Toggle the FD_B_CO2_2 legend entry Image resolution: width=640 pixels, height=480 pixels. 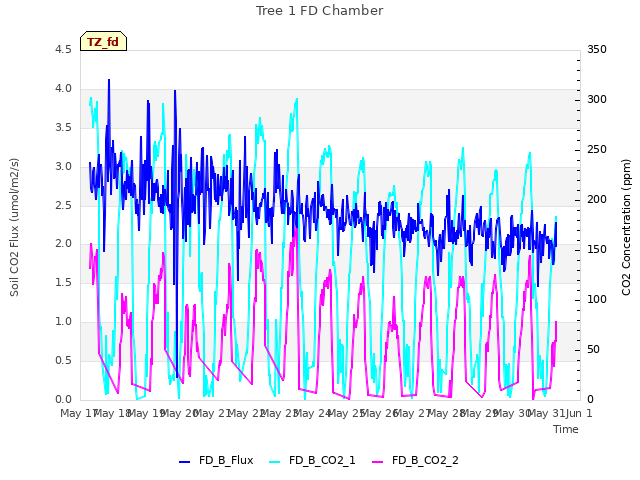tap(415, 460)
